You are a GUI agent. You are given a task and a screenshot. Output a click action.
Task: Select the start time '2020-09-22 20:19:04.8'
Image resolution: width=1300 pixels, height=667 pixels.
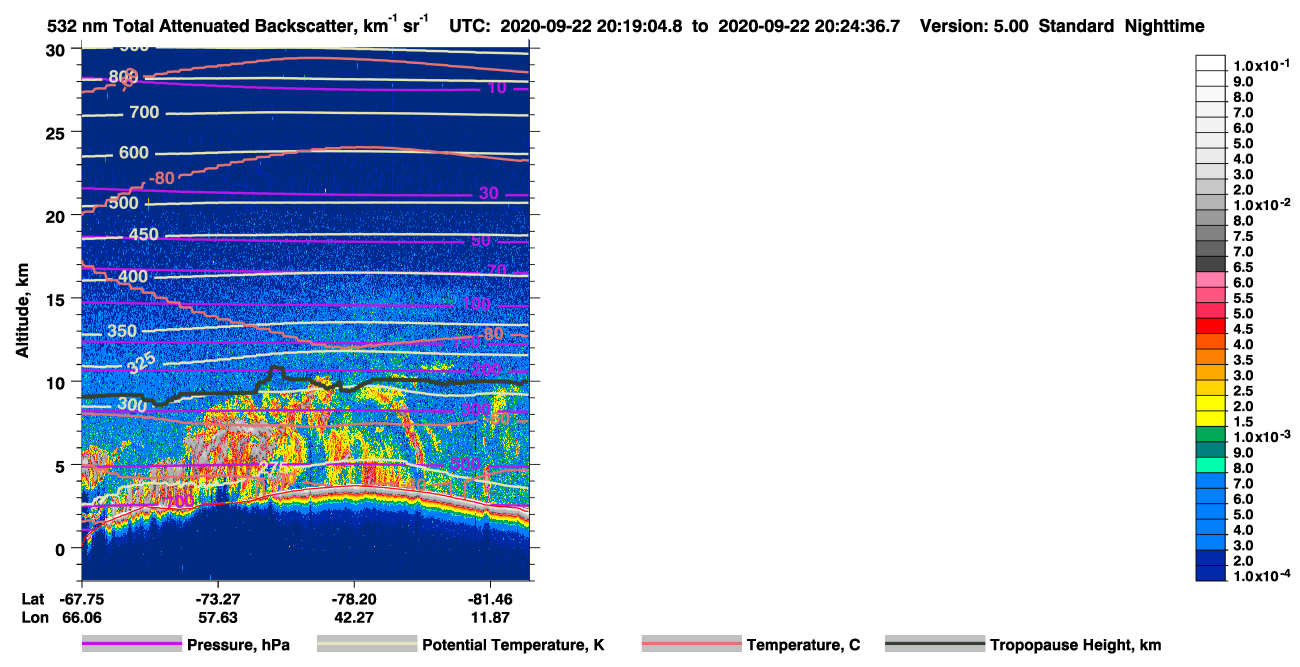pyautogui.click(x=594, y=26)
